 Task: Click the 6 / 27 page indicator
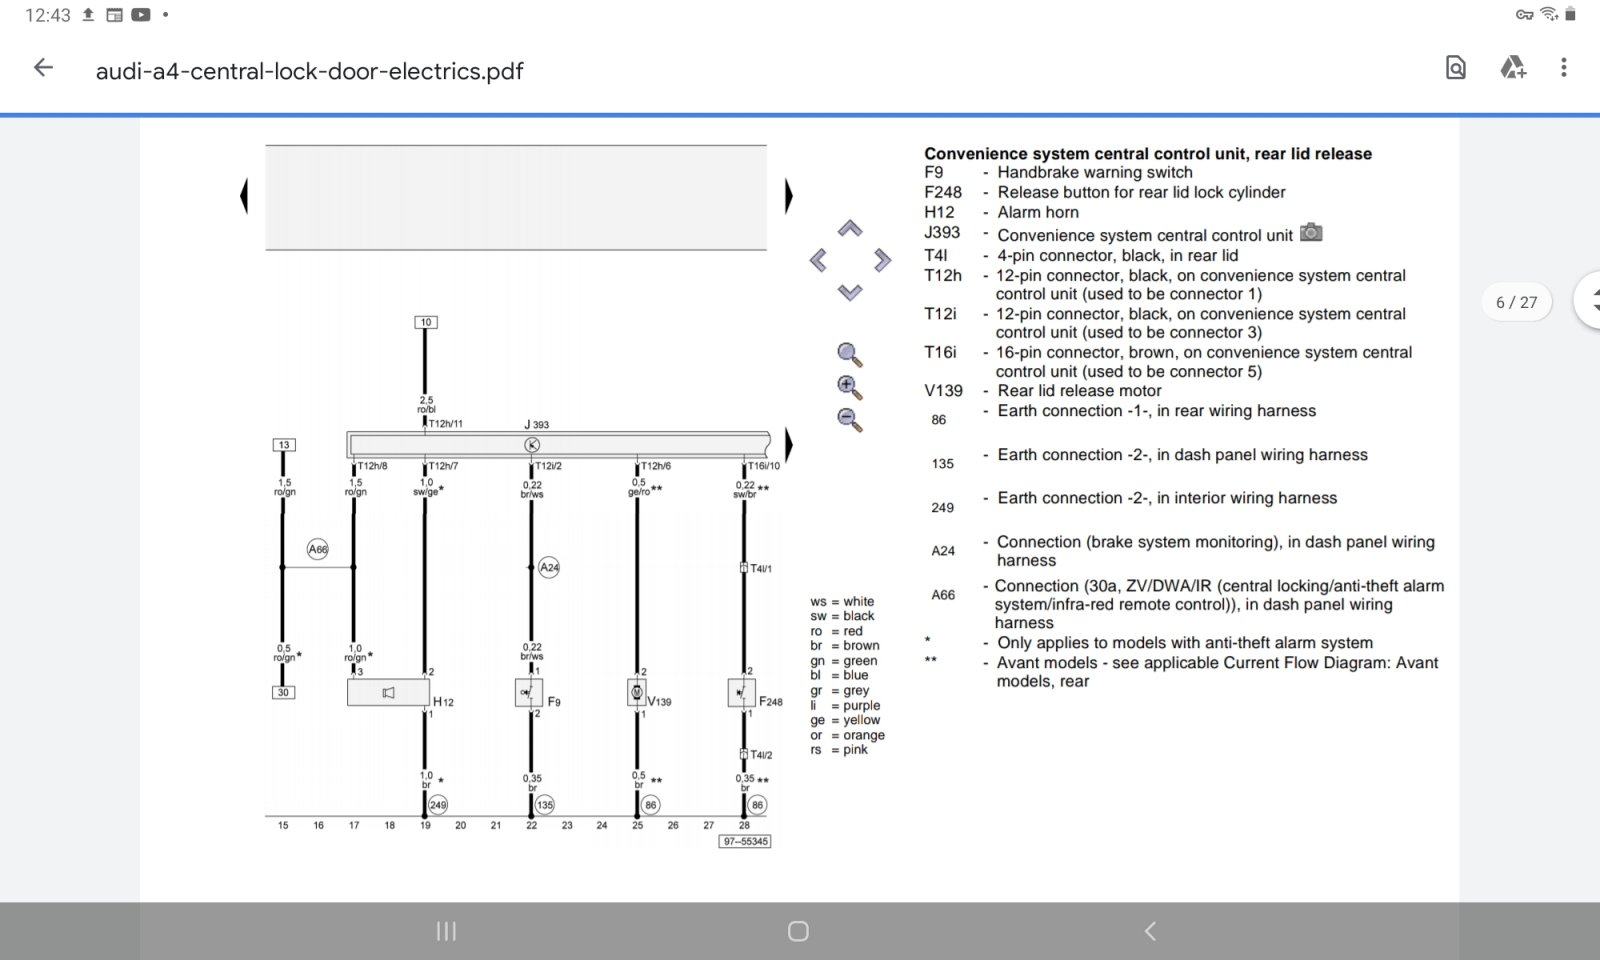coord(1516,302)
